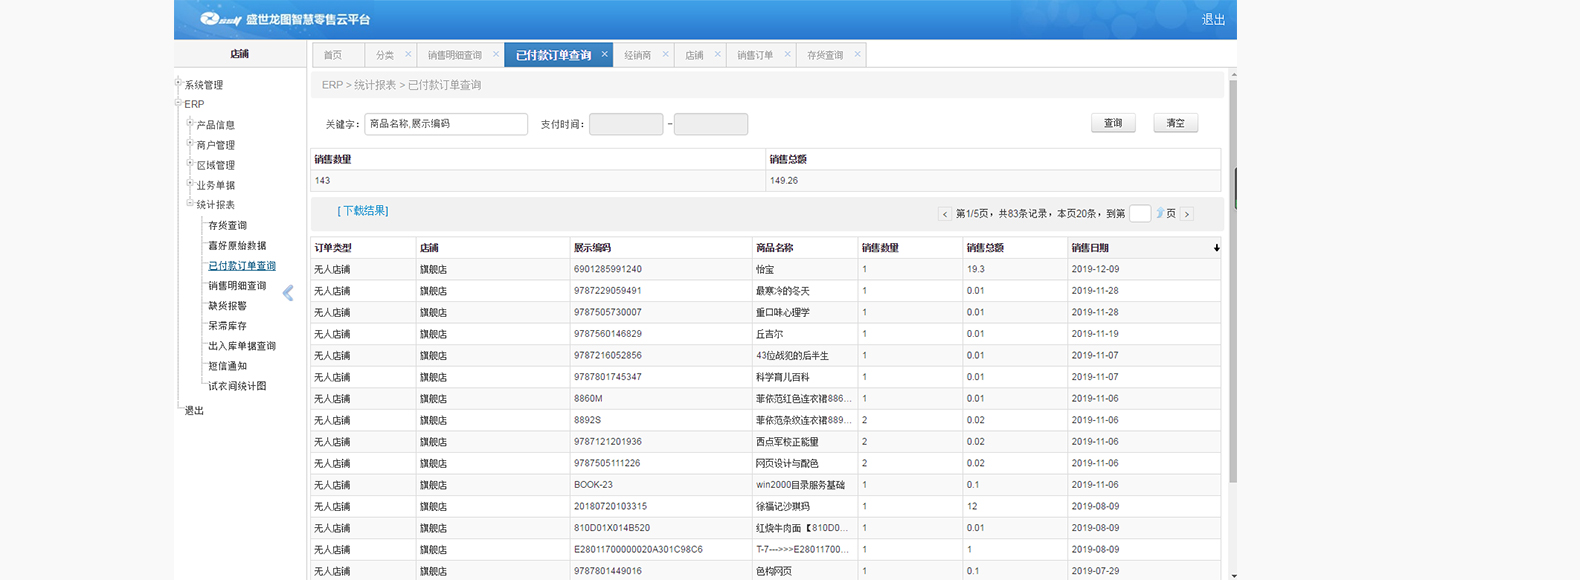Screen dimensions: 1580x580
Task: Collapse the ERP tree node
Action: tap(178, 102)
